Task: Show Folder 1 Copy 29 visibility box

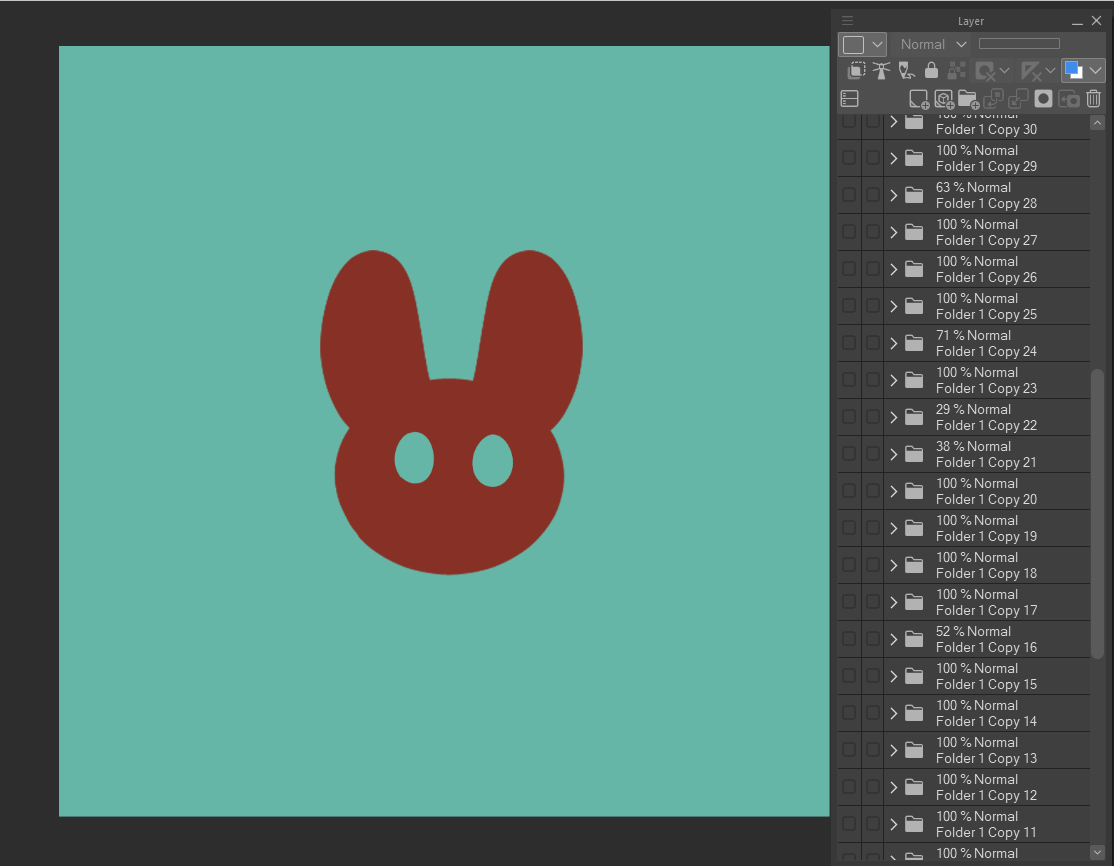Action: tap(849, 158)
